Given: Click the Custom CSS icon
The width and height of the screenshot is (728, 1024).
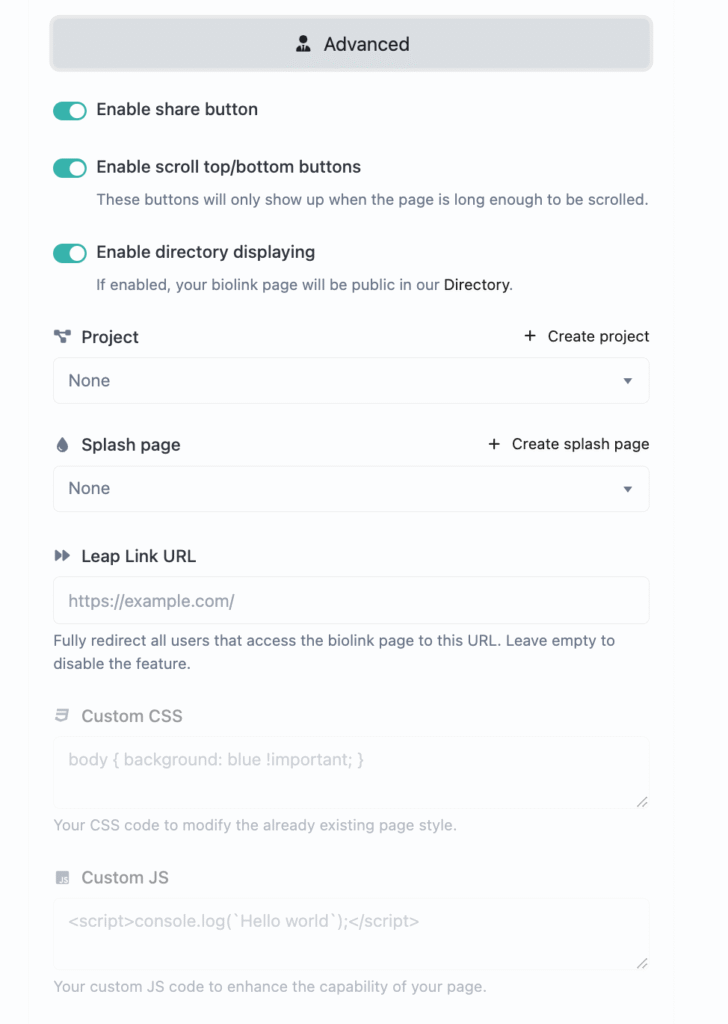Looking at the screenshot, I should 62,716.
